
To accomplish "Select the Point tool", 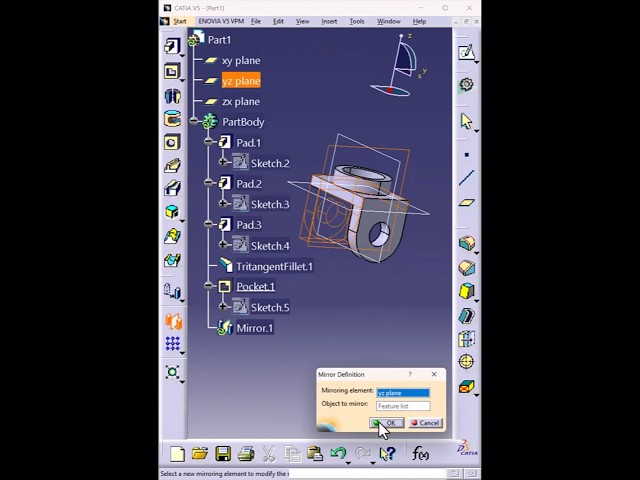I will [x=467, y=155].
